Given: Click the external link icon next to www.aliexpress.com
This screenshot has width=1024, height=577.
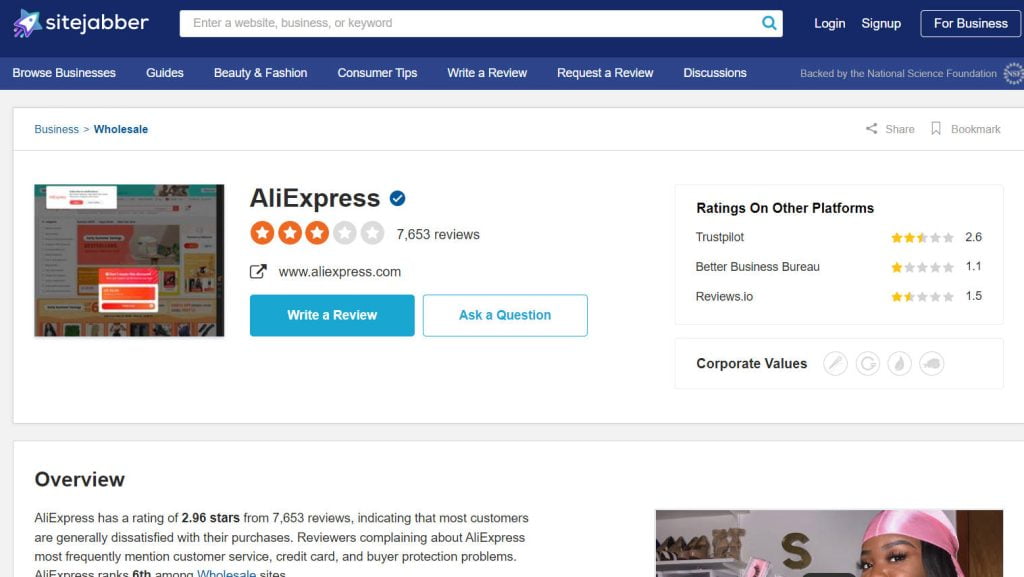Looking at the screenshot, I should pos(258,271).
